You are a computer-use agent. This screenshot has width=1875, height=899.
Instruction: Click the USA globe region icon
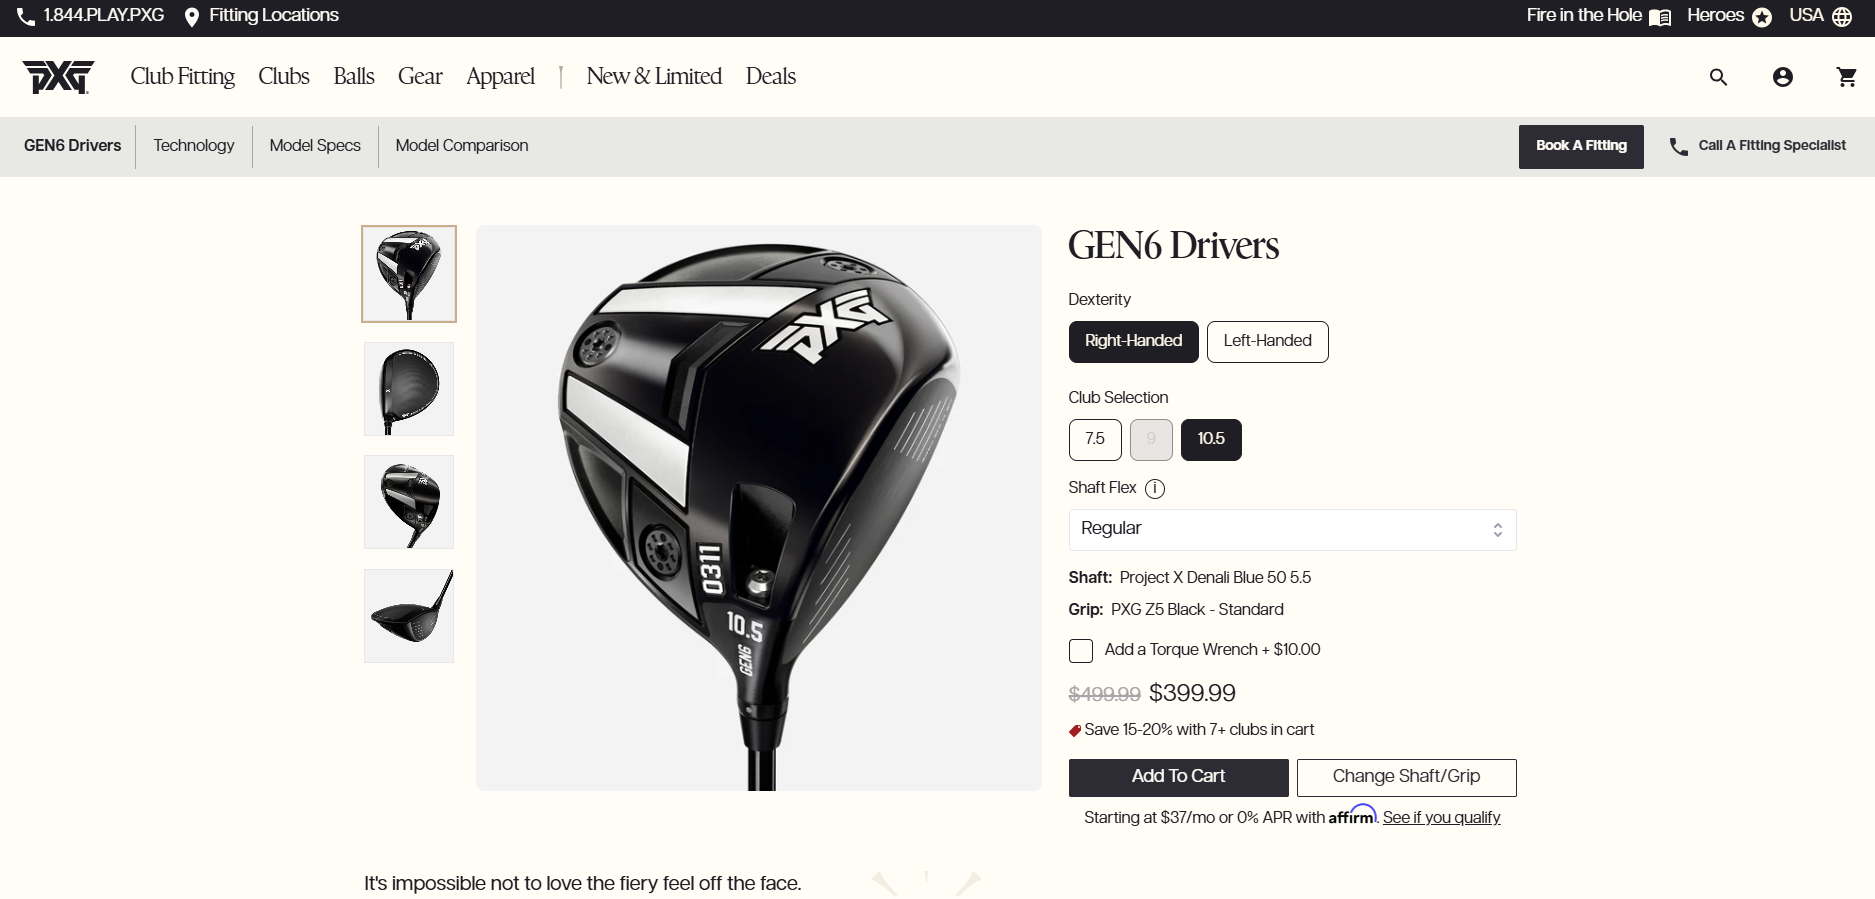1842,17
